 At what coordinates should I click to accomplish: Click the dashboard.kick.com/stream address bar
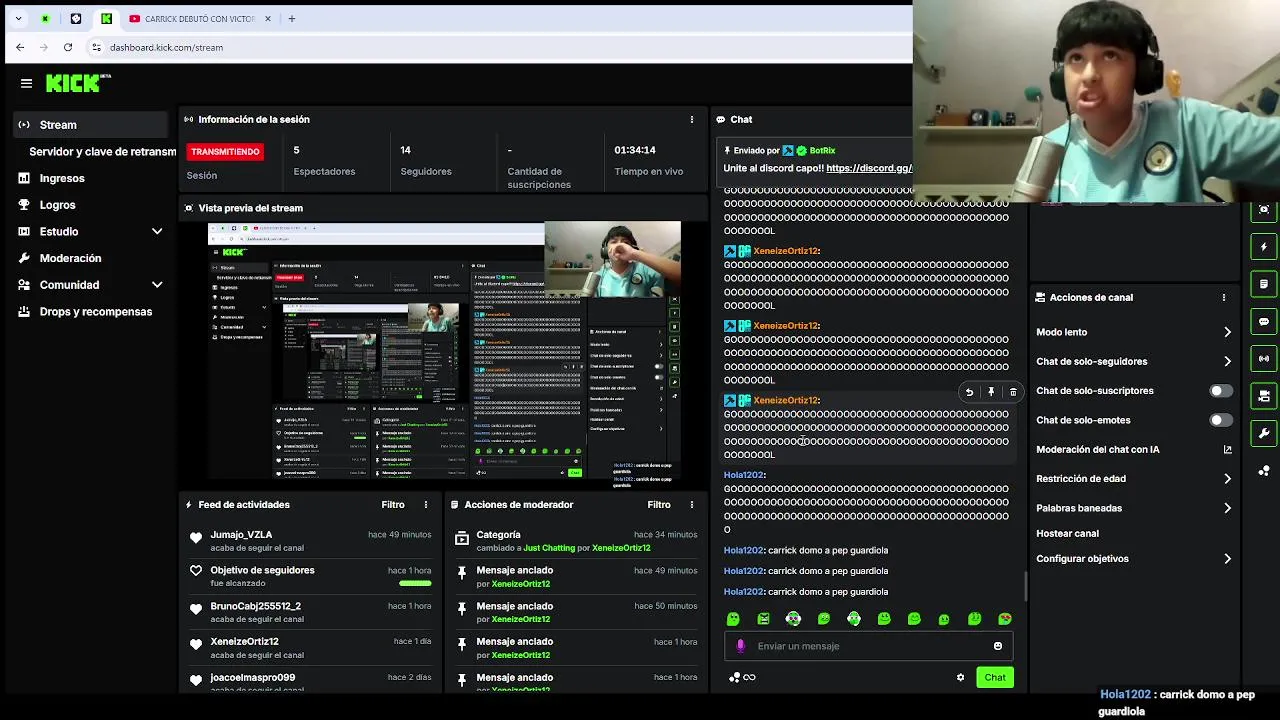click(x=500, y=47)
